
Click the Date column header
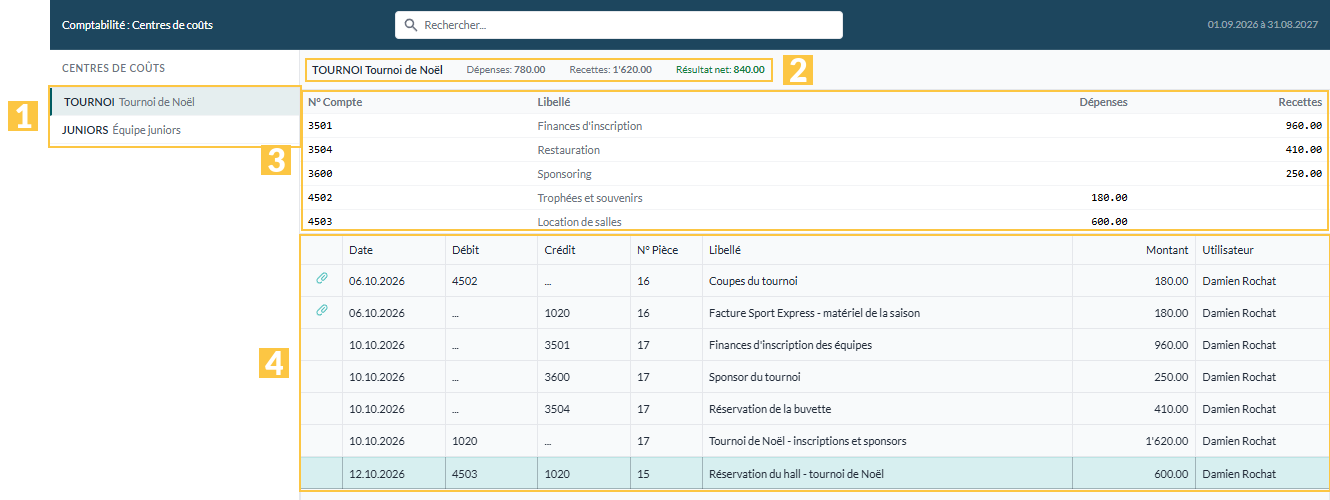point(361,250)
